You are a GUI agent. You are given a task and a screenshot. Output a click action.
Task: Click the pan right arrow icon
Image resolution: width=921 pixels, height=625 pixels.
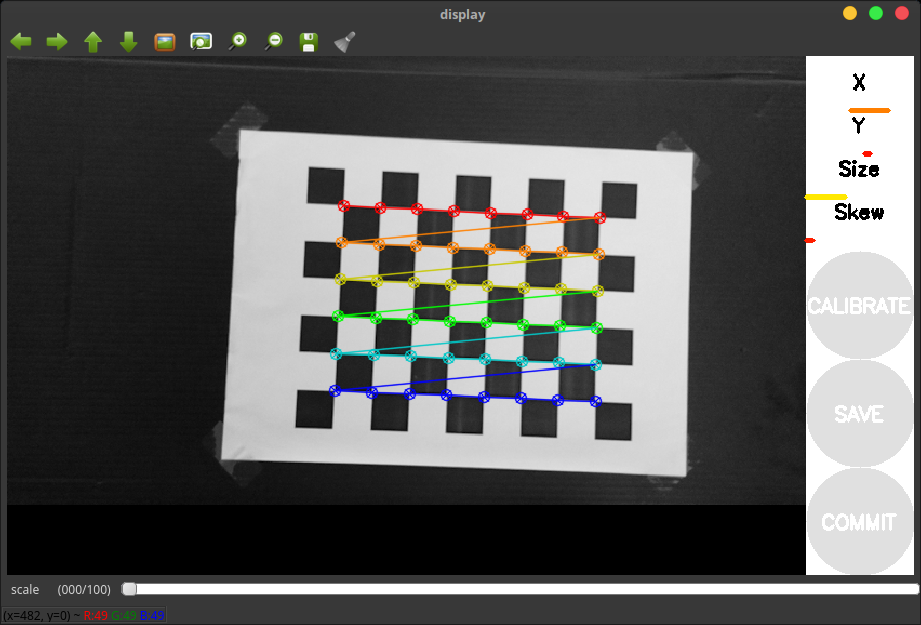[57, 42]
